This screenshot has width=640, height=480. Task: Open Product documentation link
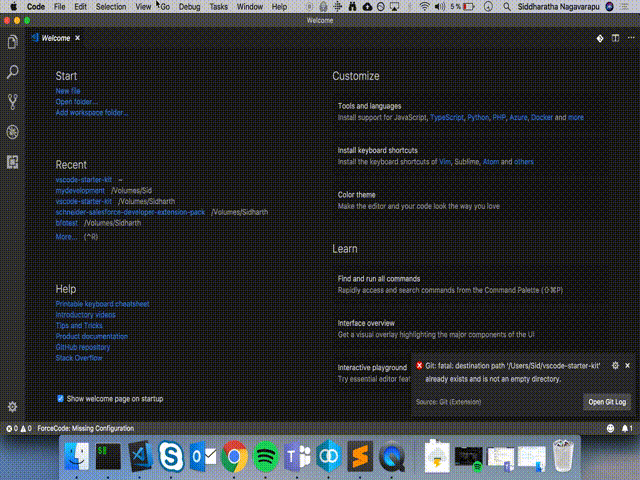point(91,336)
